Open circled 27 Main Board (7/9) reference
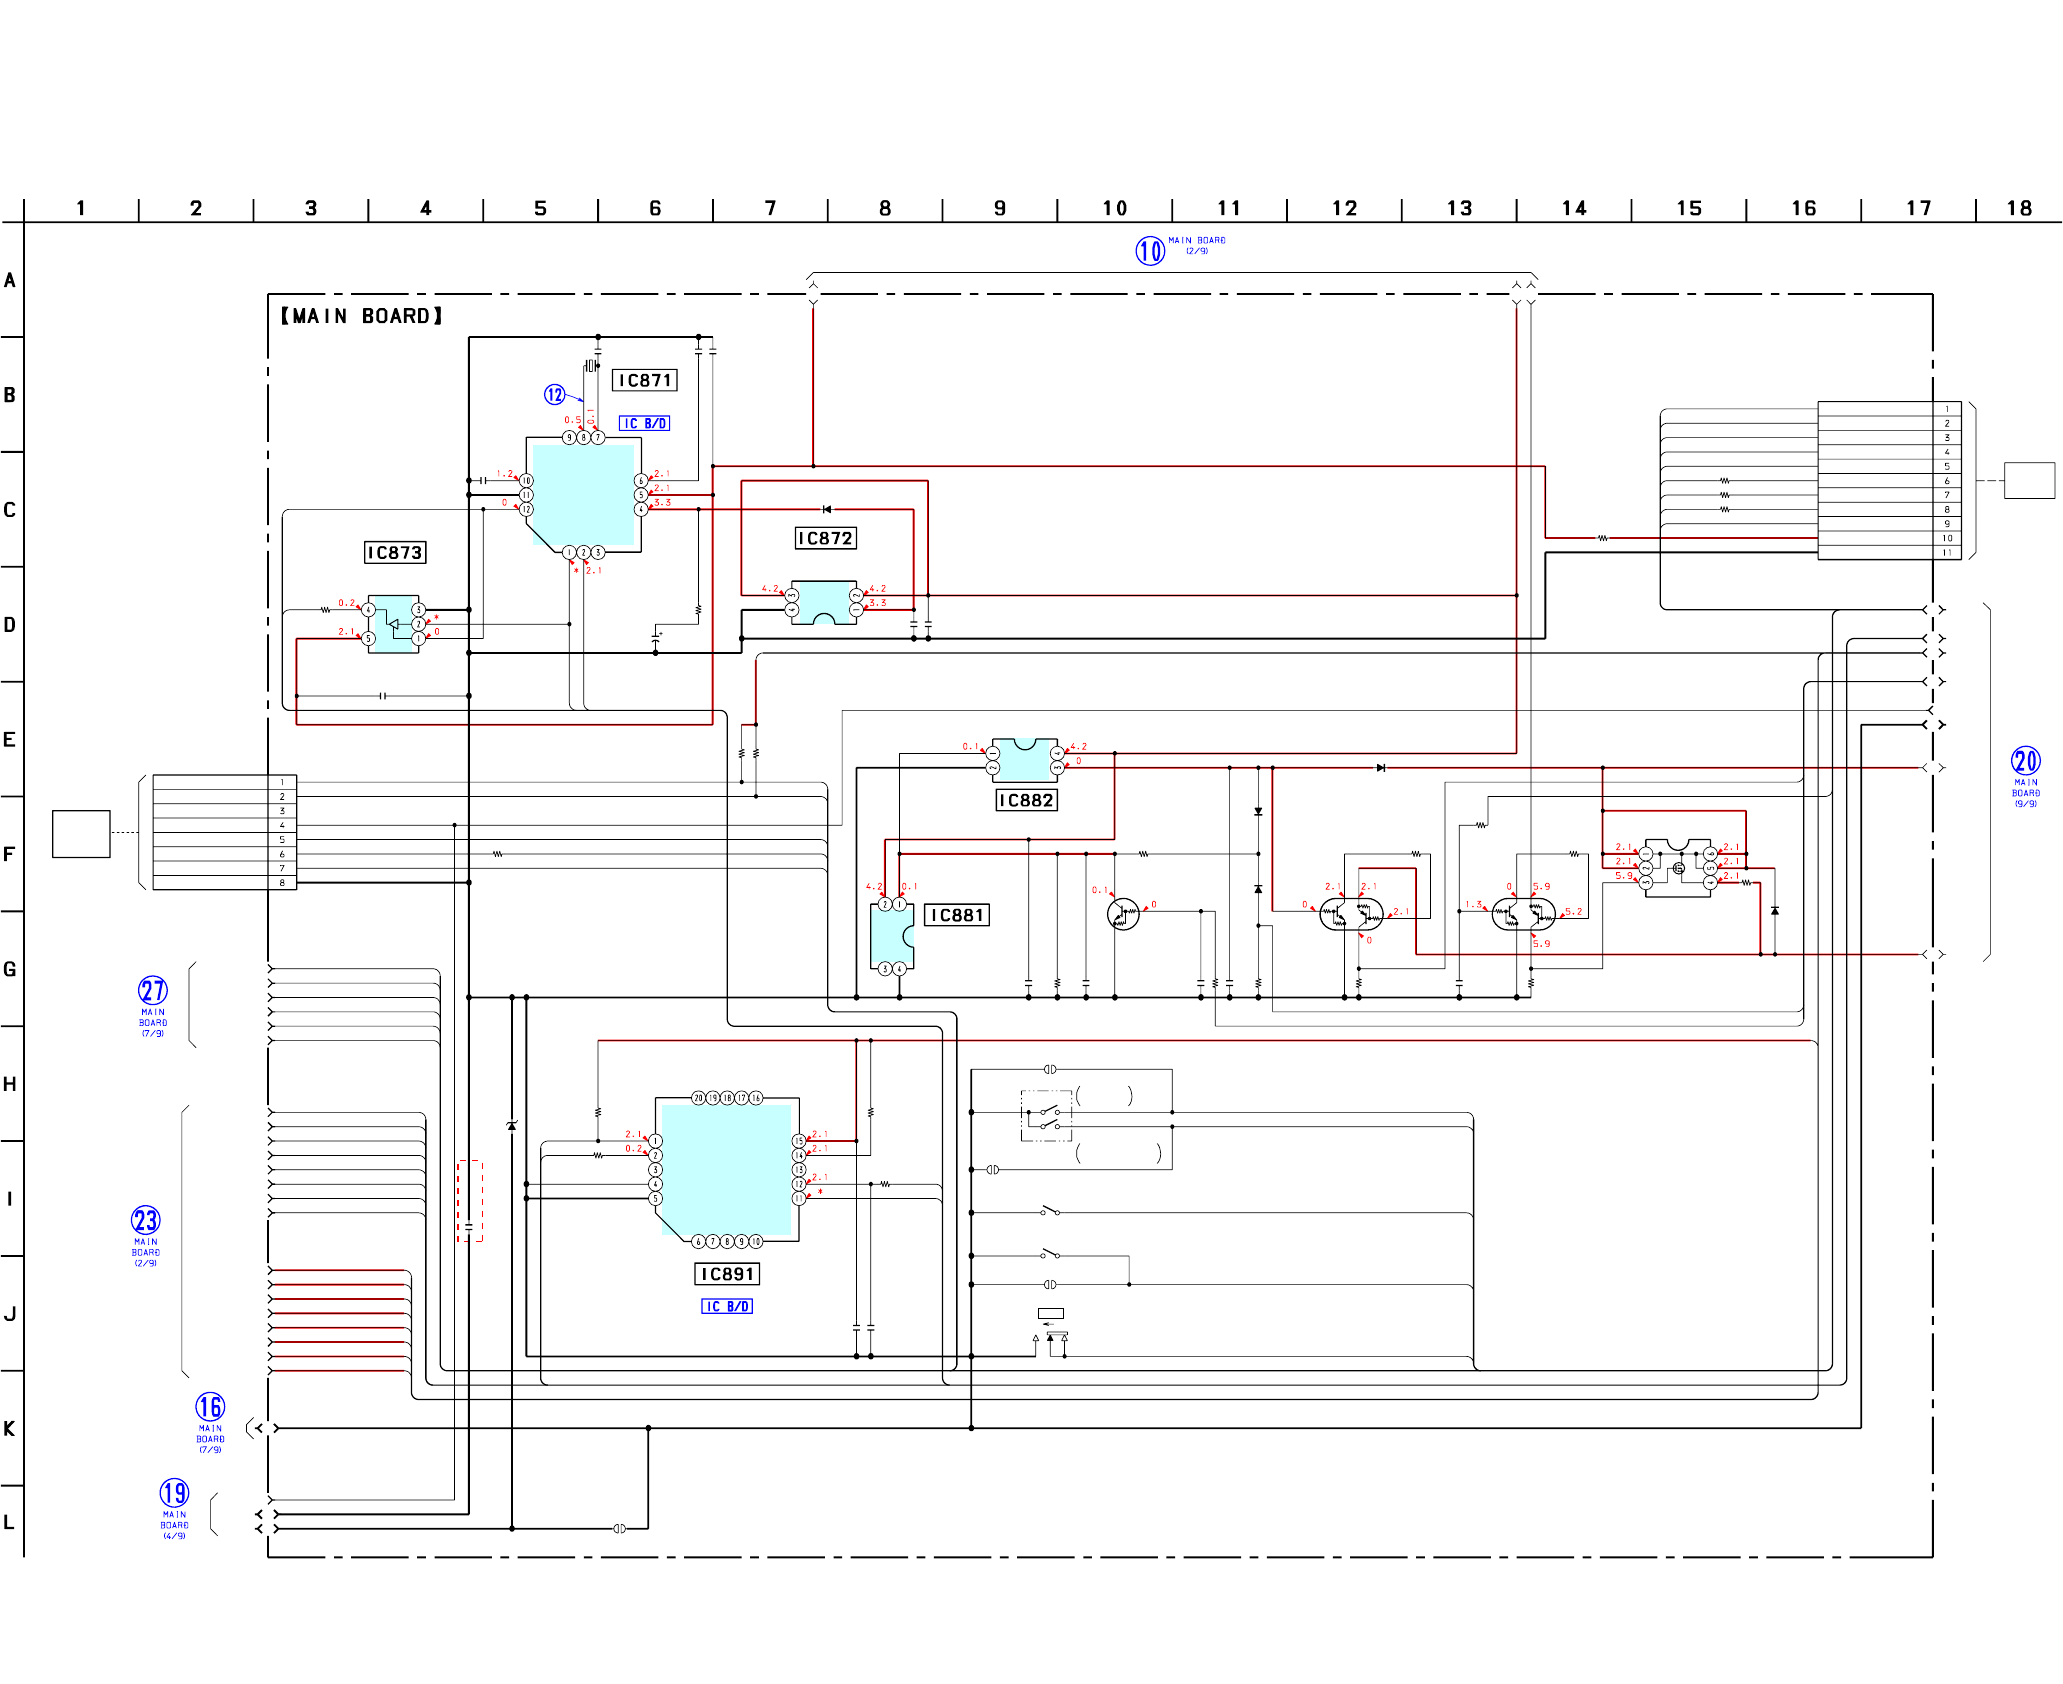The height and width of the screenshot is (1684, 2063). 152,991
